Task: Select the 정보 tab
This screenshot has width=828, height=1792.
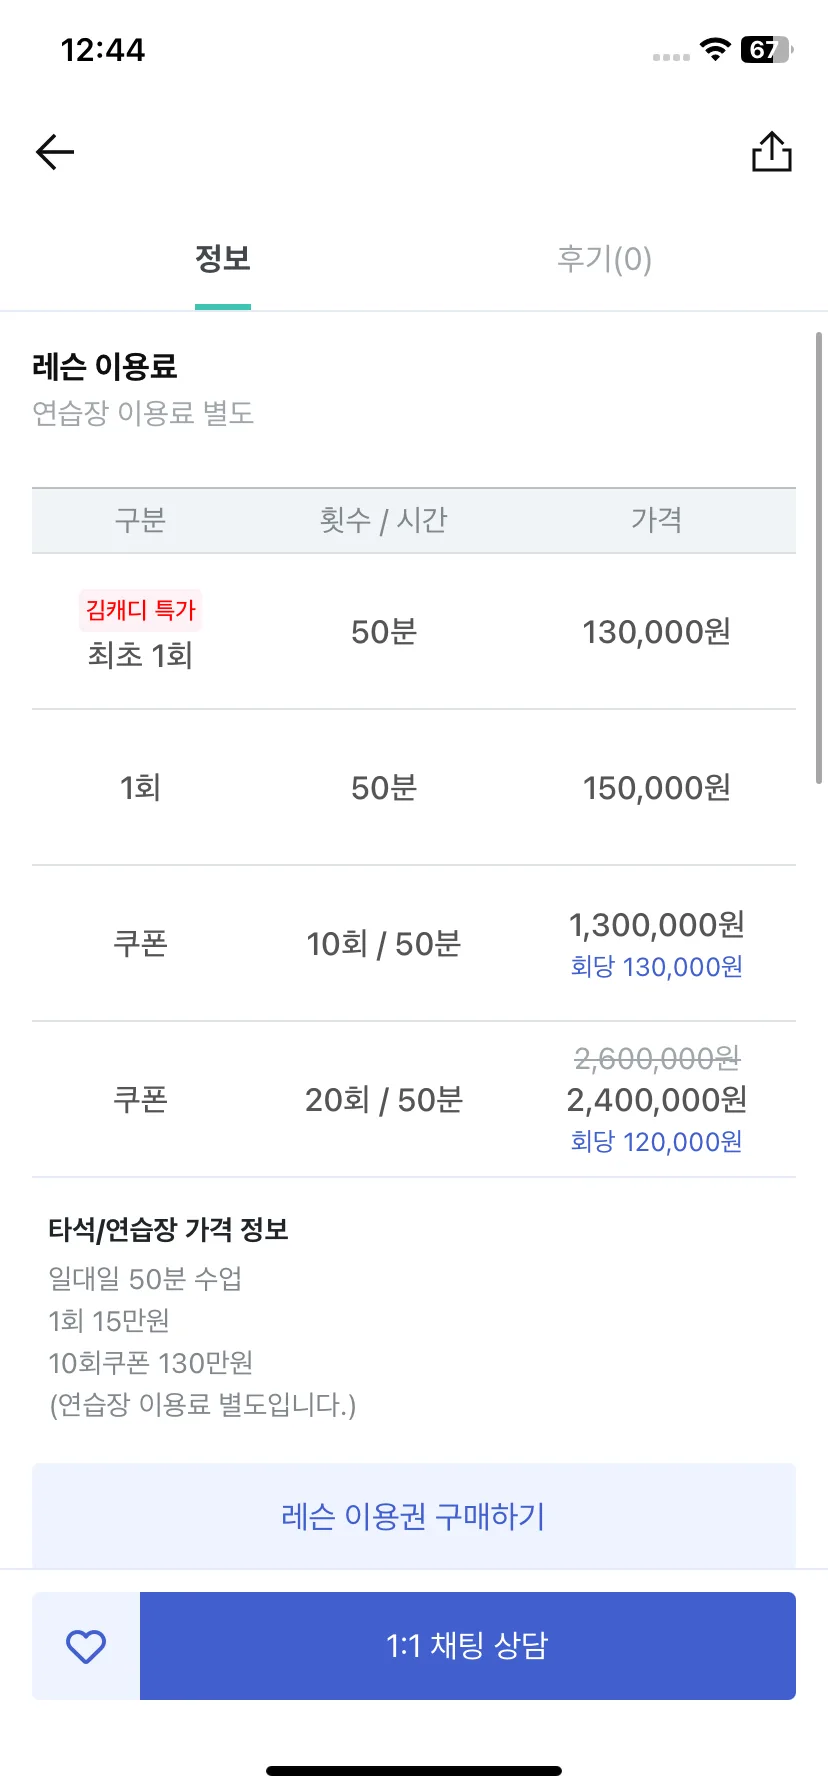Action: (222, 259)
